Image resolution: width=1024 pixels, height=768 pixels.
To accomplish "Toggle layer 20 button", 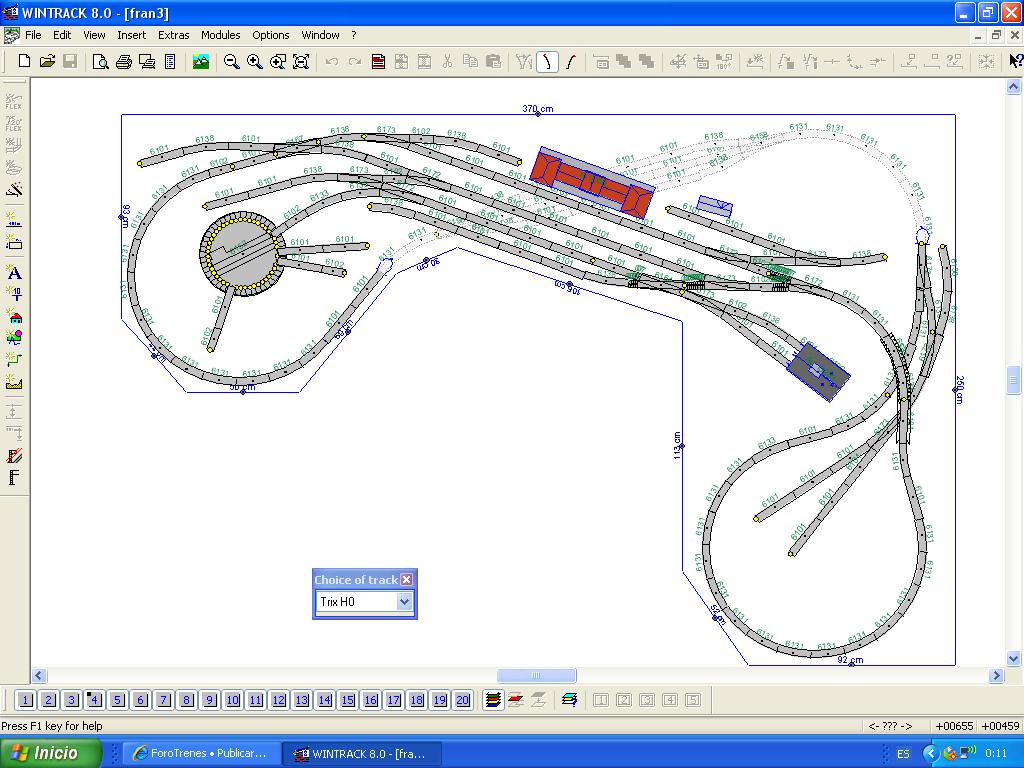I will tap(463, 700).
